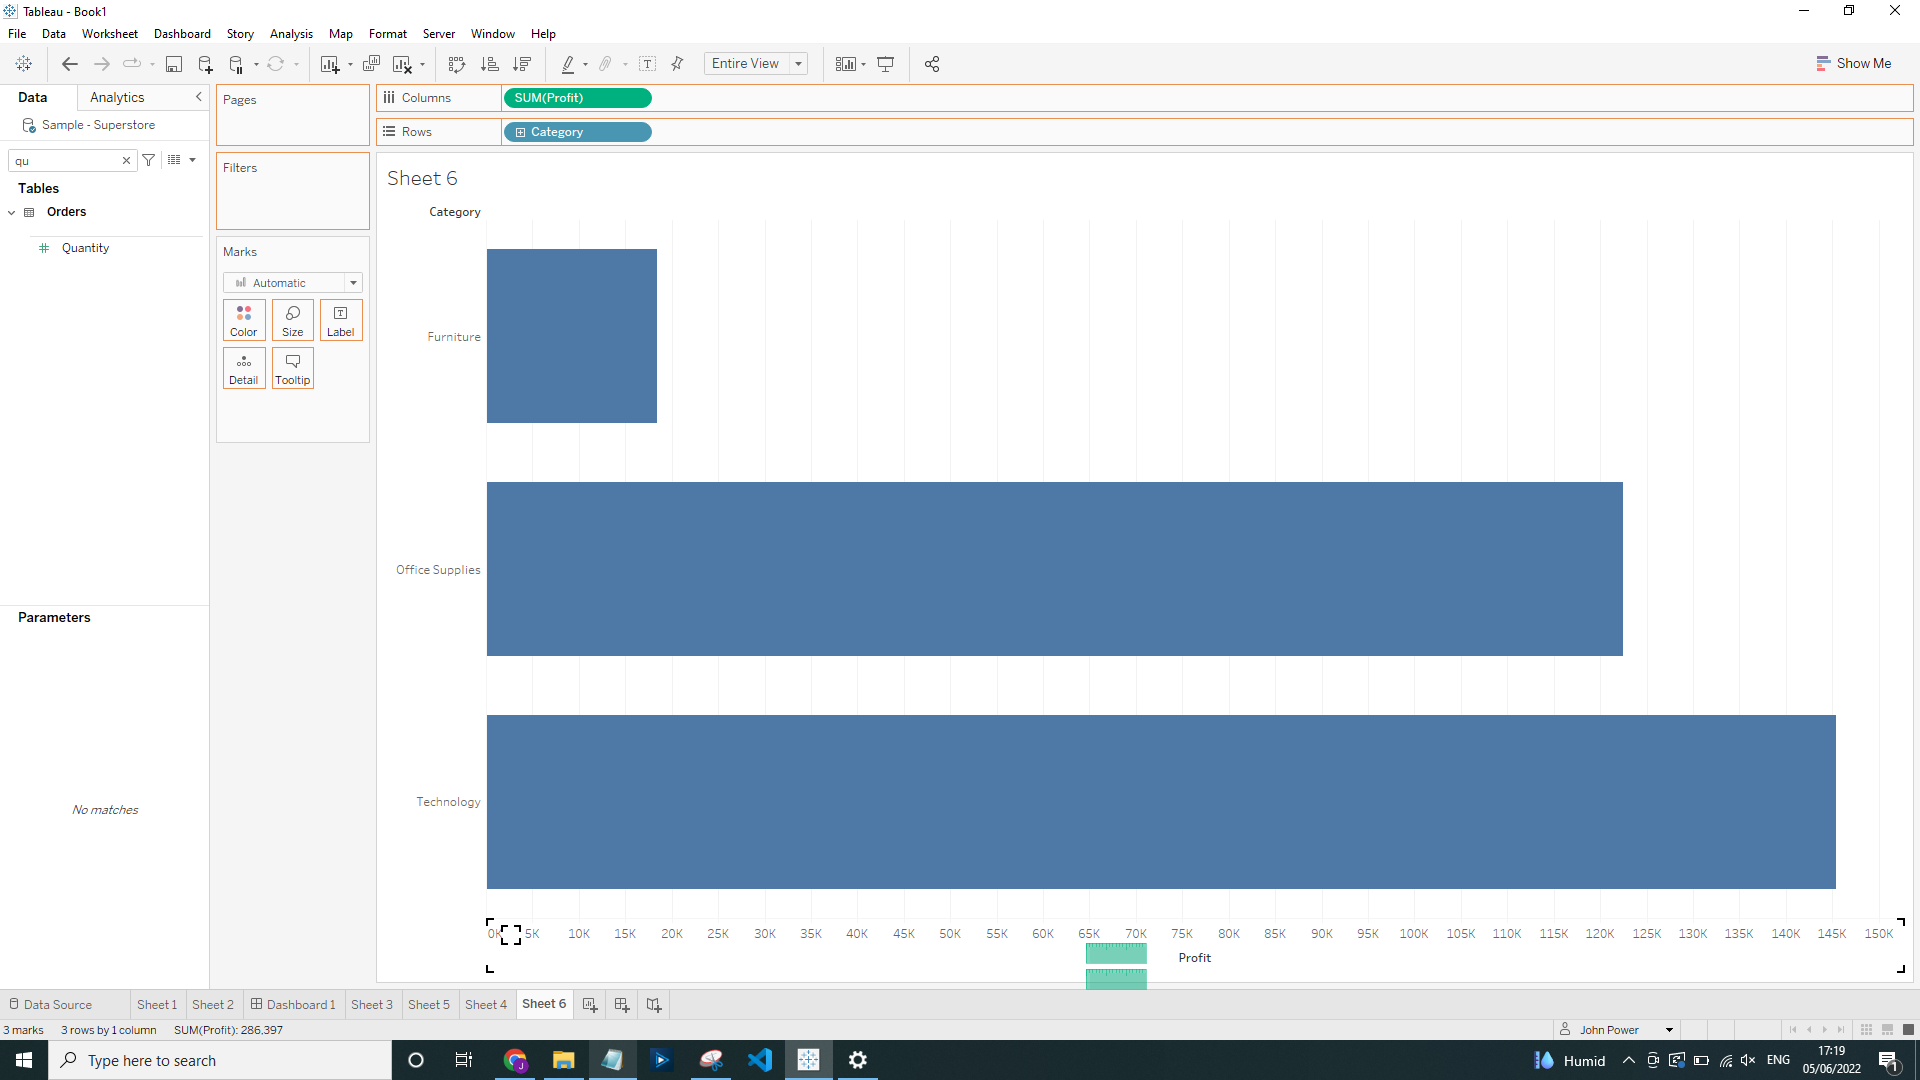Click the Clear Sheet icon
This screenshot has width=1920, height=1080.
[402, 64]
